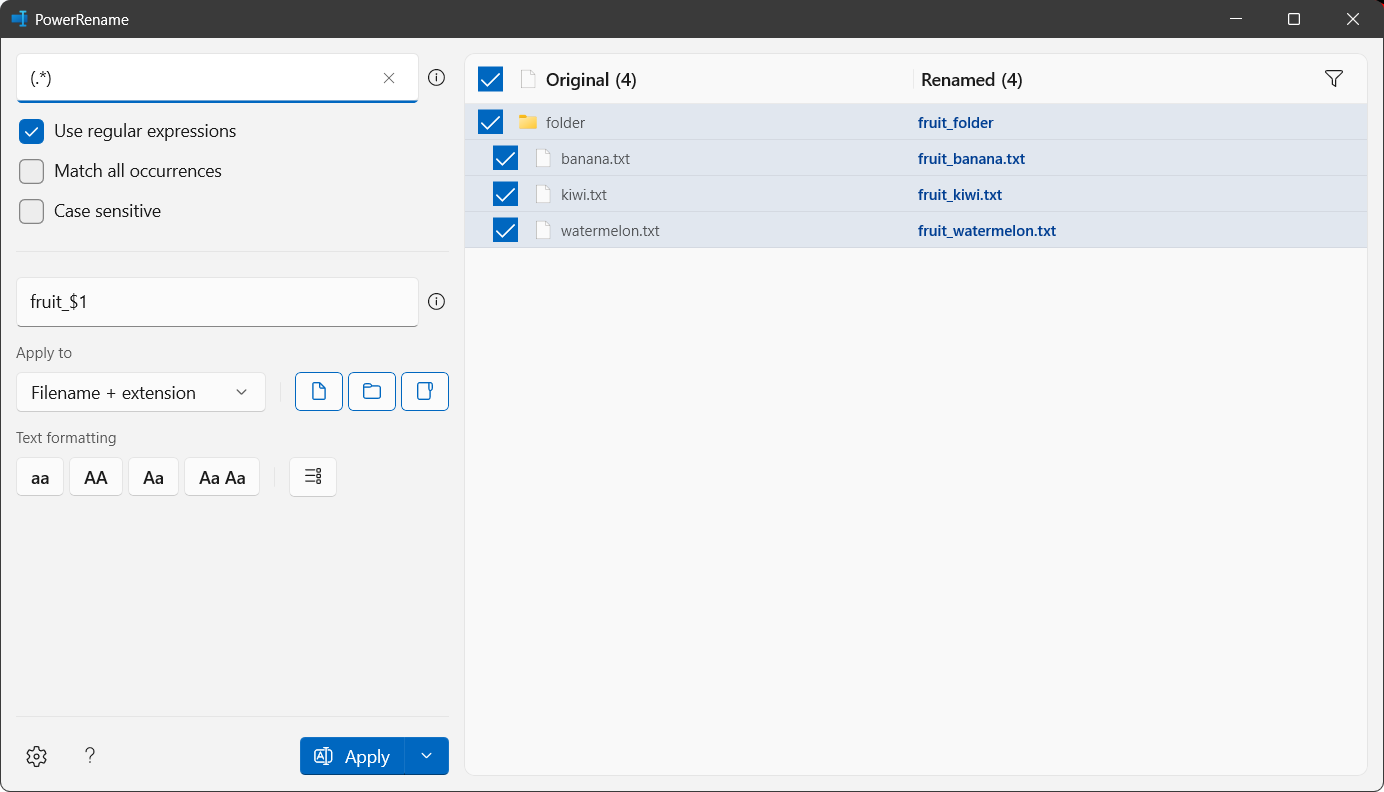
Task: Enable Case sensitive matching
Action: (31, 211)
